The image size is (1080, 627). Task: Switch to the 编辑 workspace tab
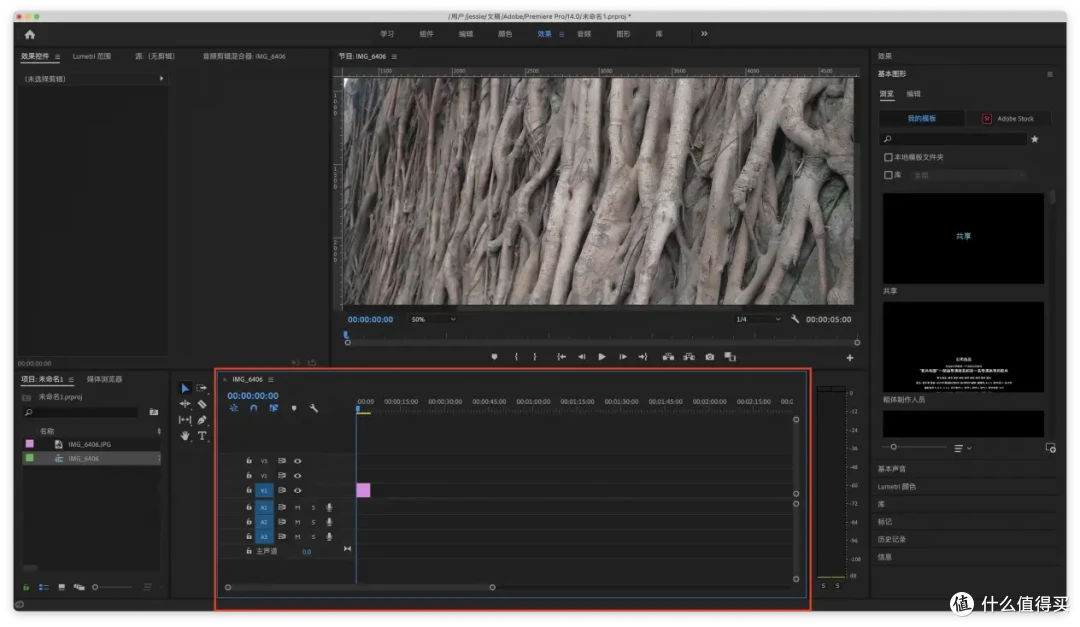click(x=466, y=34)
